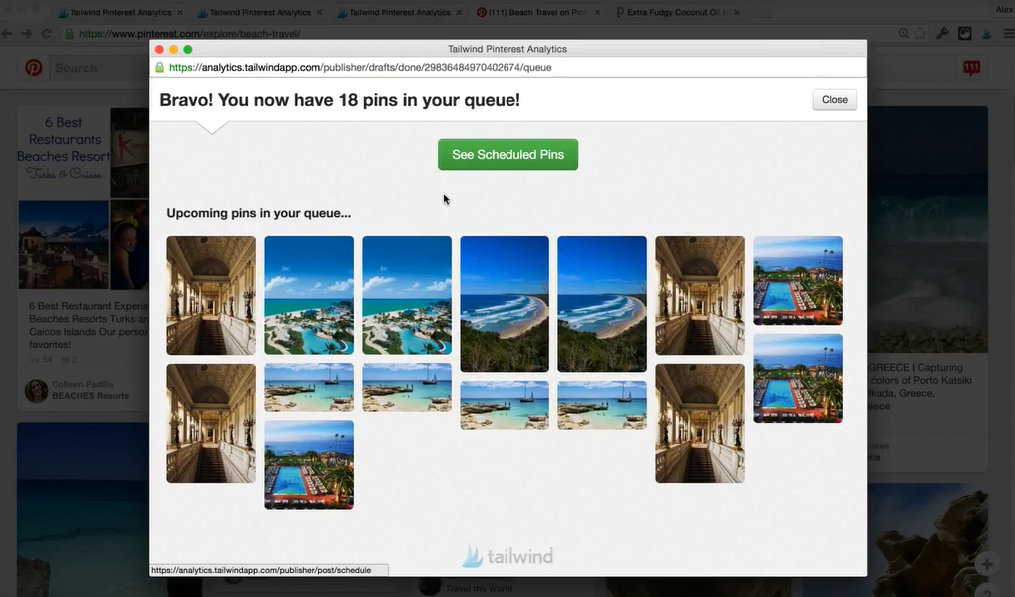This screenshot has width=1015, height=597.
Task: Click the square extension icon beside the key
Action: 965,34
